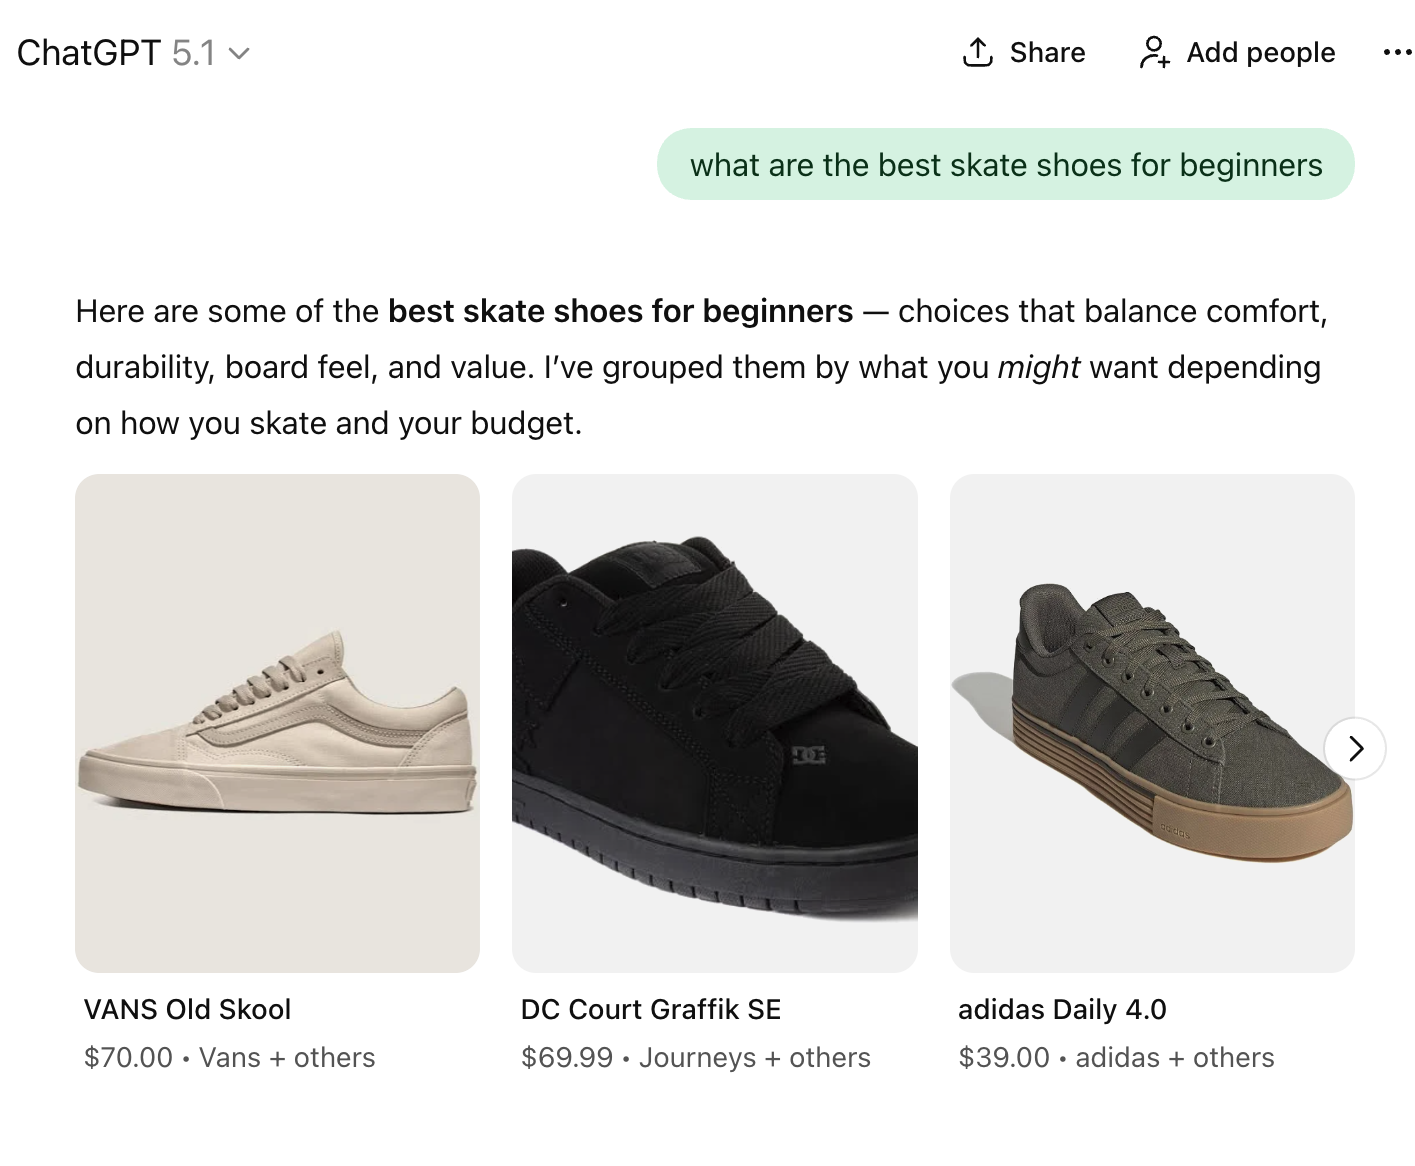1415x1166 pixels.
Task: Click the Add people text label
Action: (x=1260, y=52)
